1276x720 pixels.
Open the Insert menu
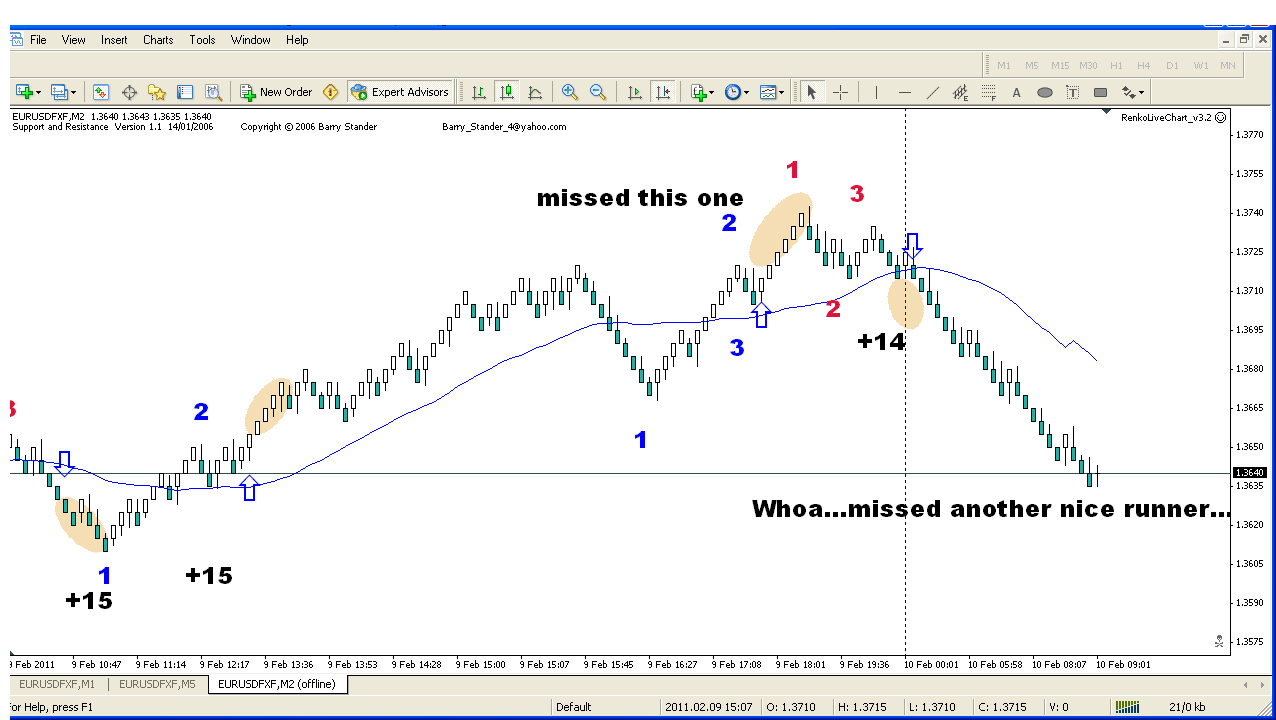coord(114,40)
